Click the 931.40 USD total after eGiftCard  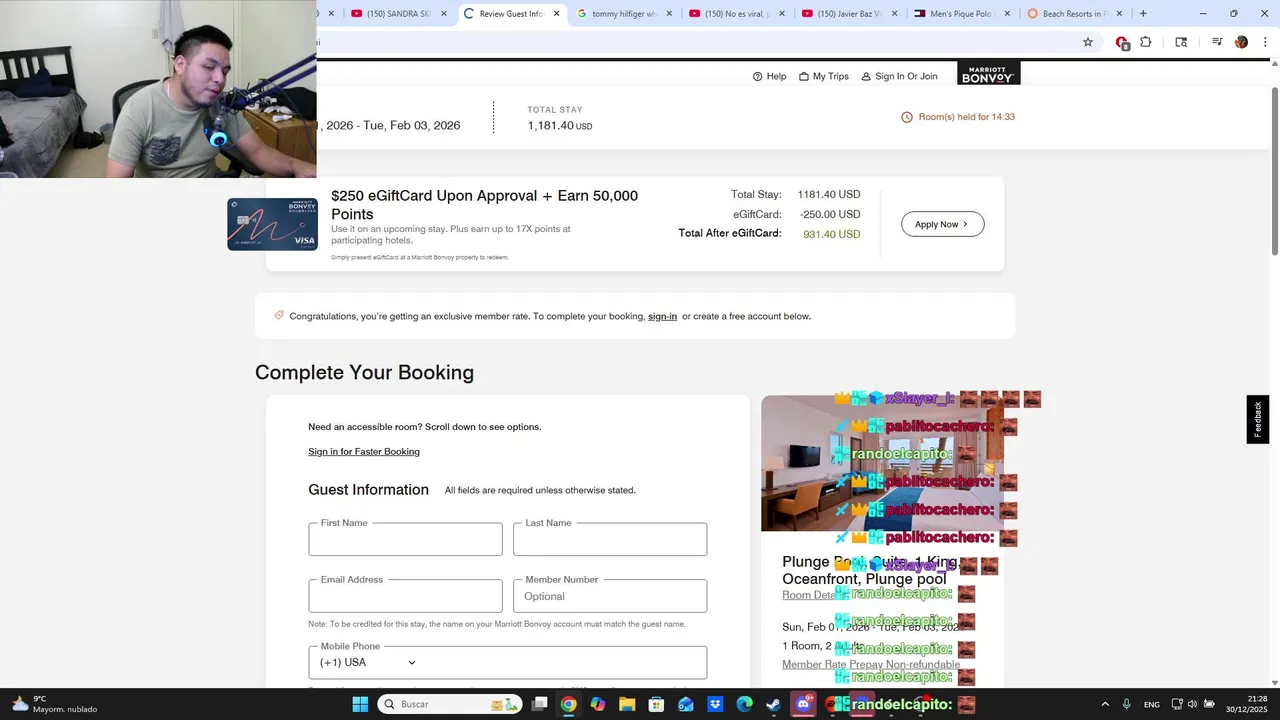click(x=831, y=234)
